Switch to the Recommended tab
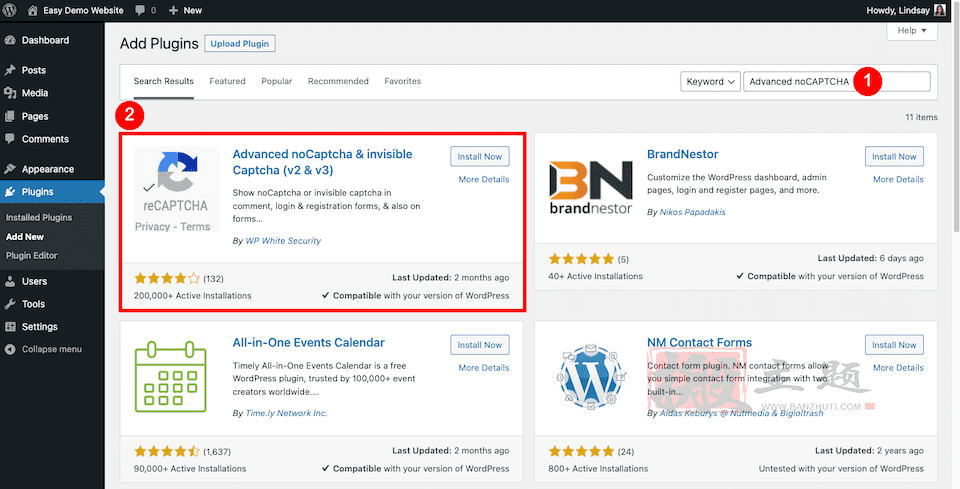Viewport: 960px width, 489px height. (338, 81)
